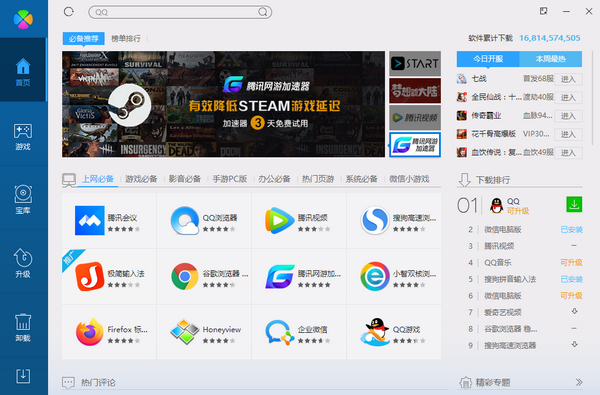Select the Honeyview app tile
The width and height of the screenshot is (600, 395).
click(204, 332)
